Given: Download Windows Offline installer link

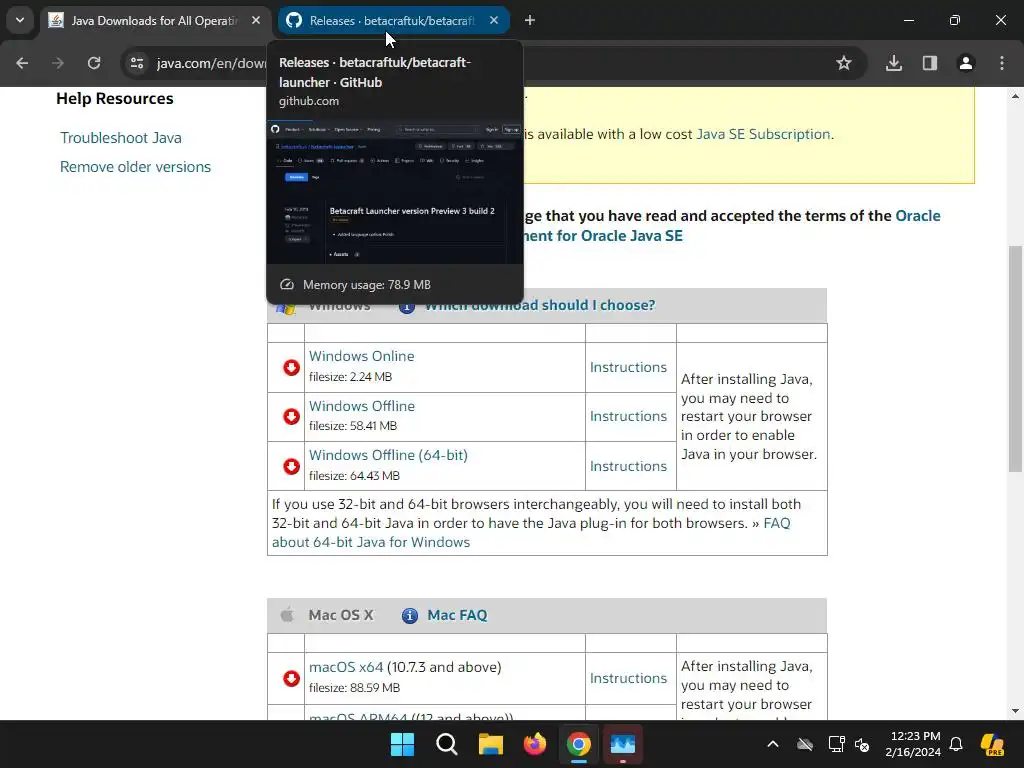Looking at the screenshot, I should pos(362,406).
